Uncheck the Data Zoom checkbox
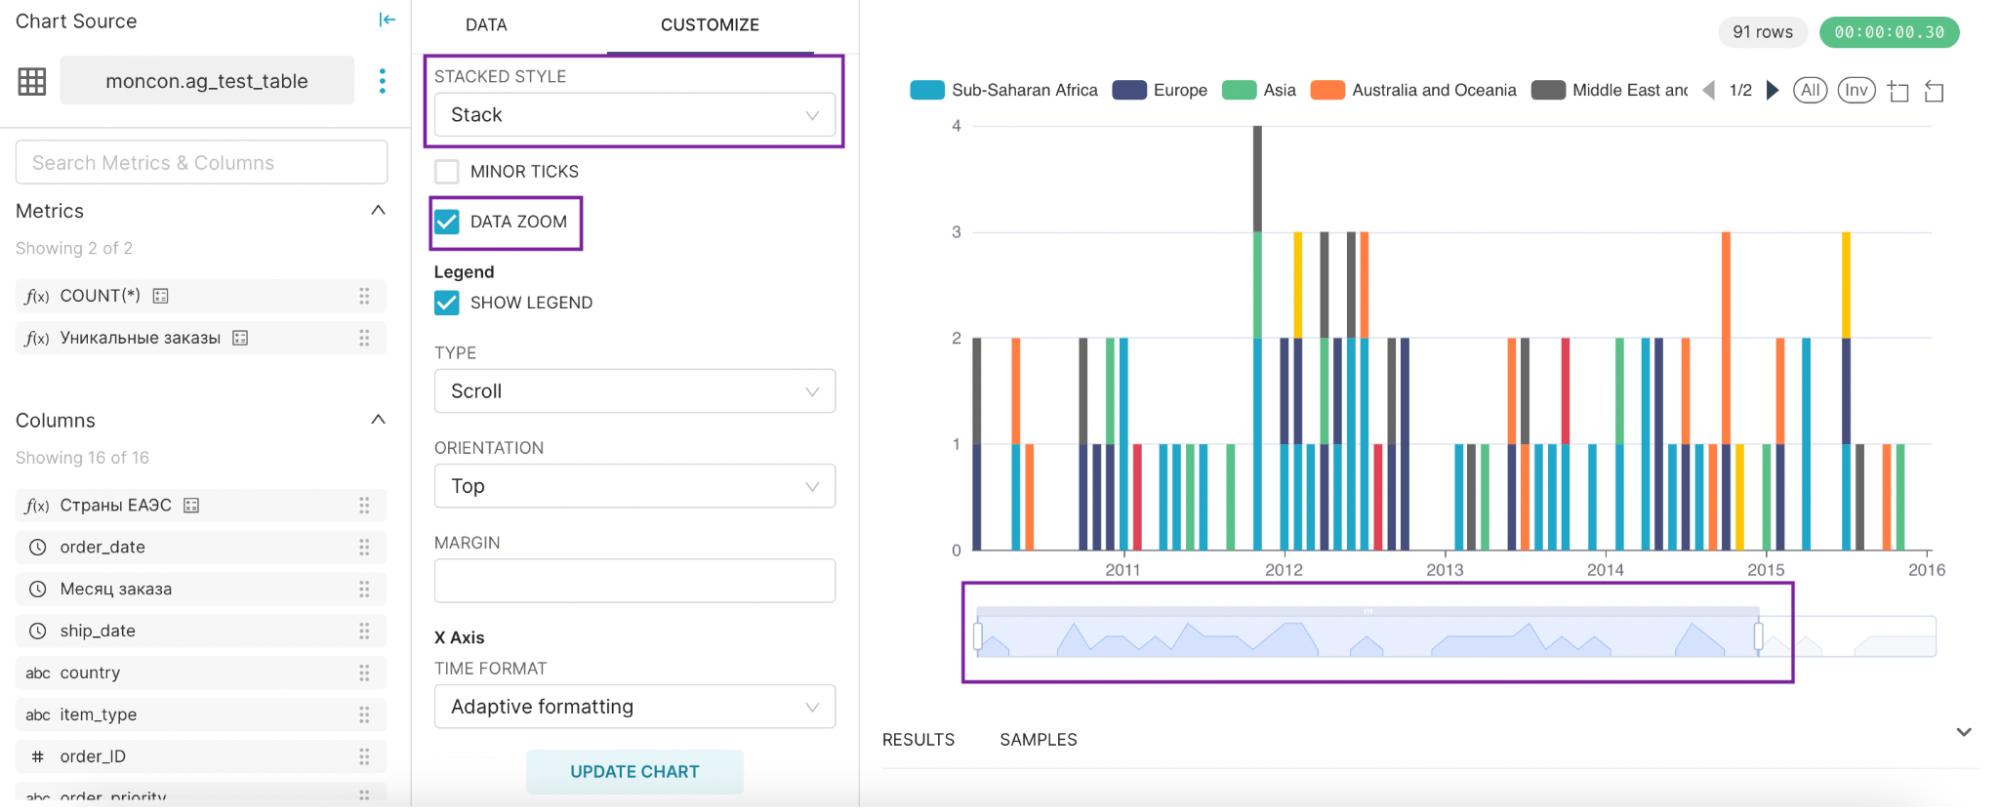The image size is (1999, 808). [447, 222]
